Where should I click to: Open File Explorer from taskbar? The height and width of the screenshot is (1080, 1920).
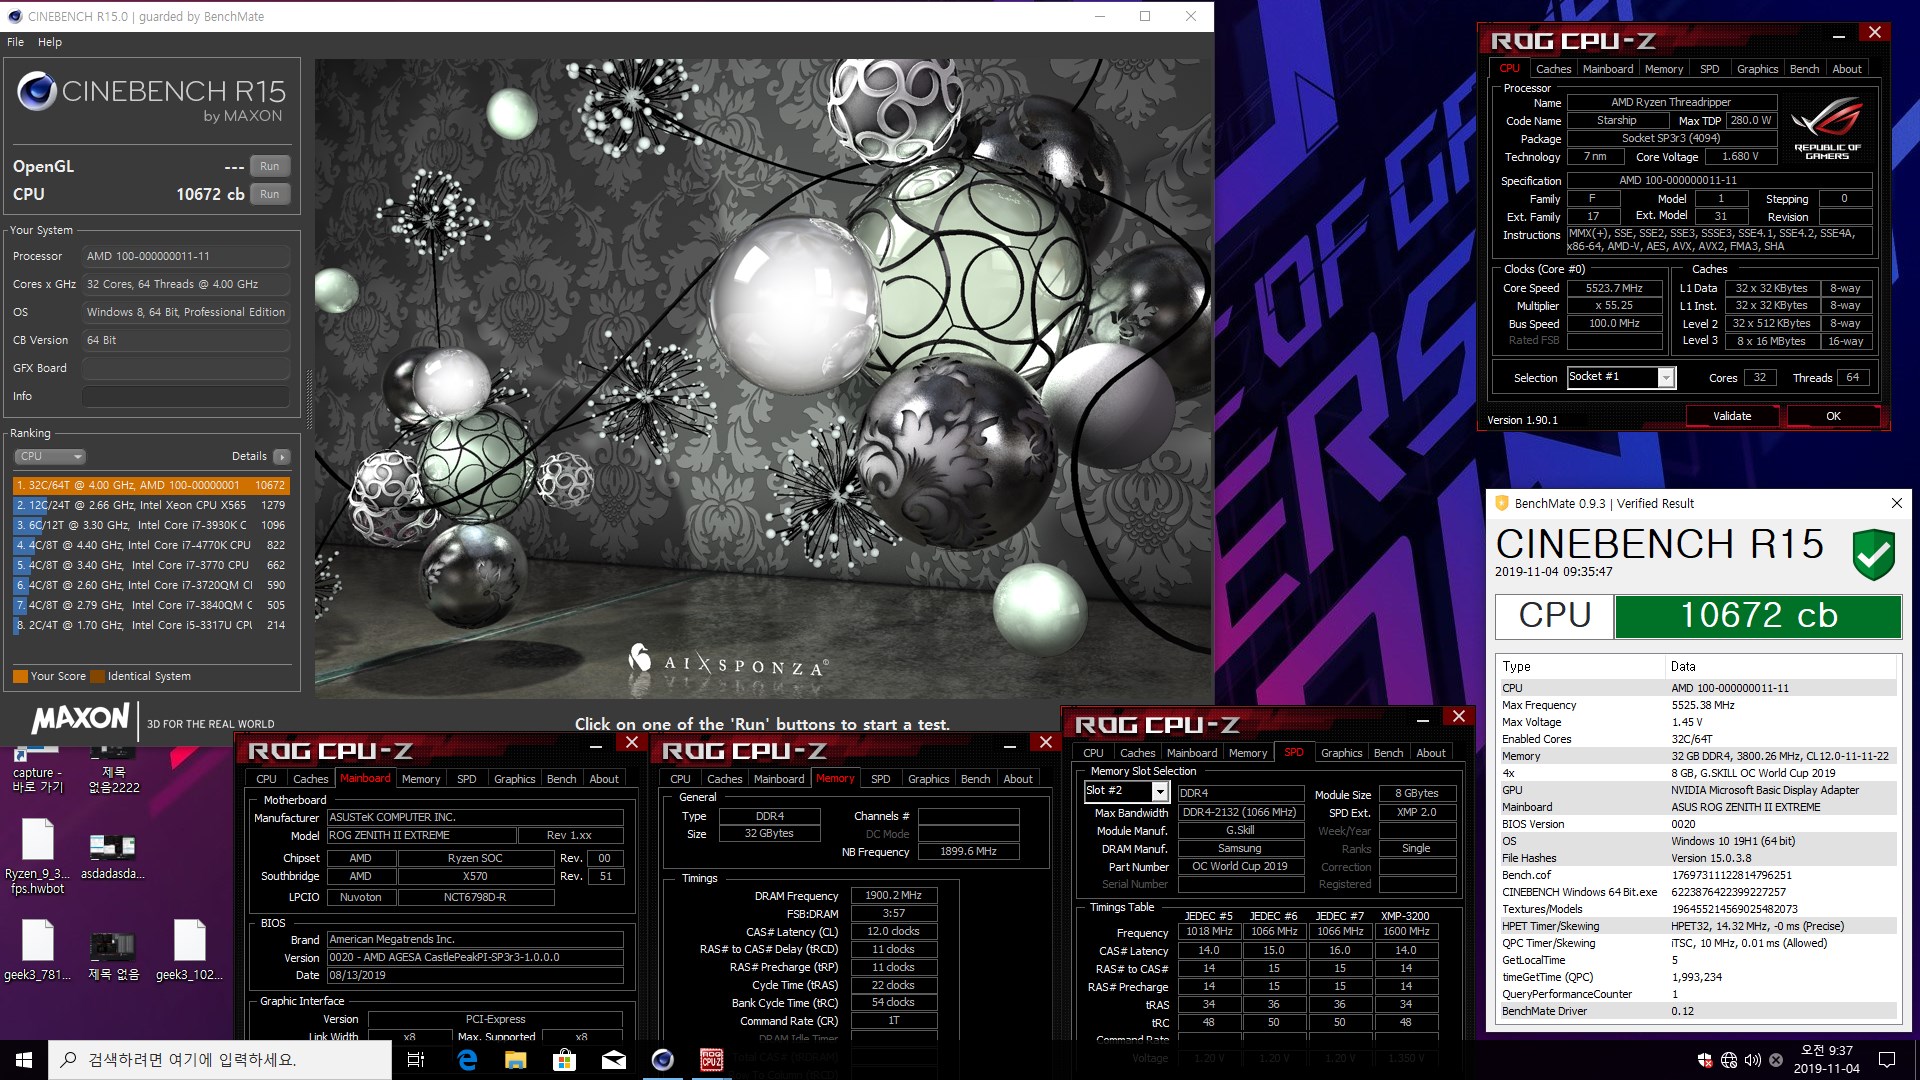click(515, 1060)
